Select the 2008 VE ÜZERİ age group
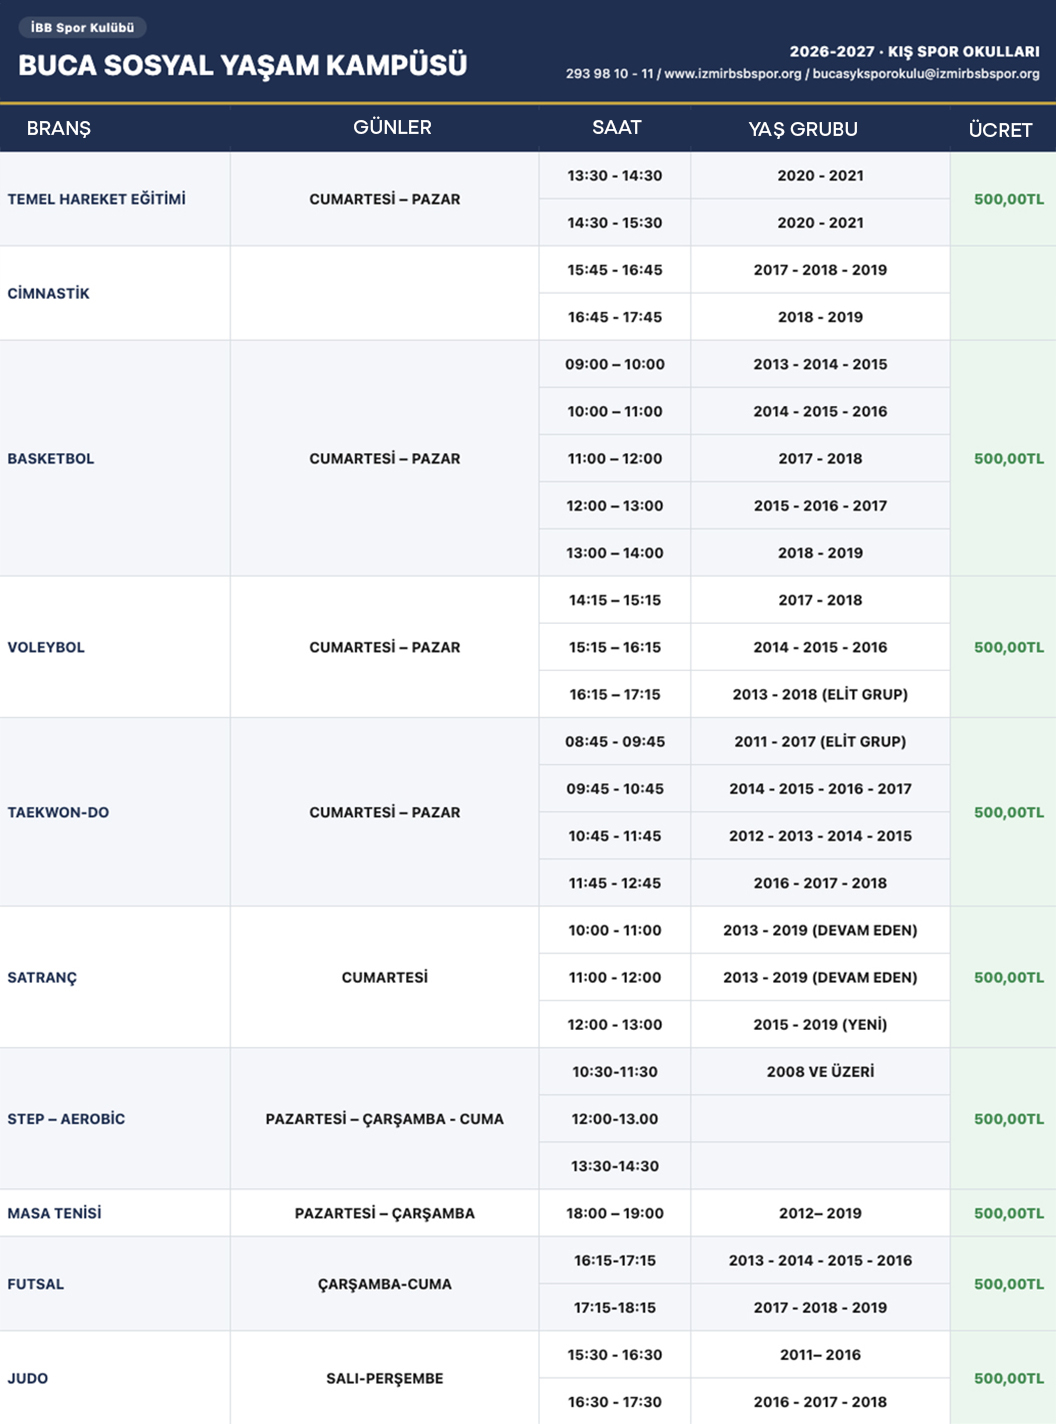Viewport: 1056px width, 1424px height. coord(820,1071)
